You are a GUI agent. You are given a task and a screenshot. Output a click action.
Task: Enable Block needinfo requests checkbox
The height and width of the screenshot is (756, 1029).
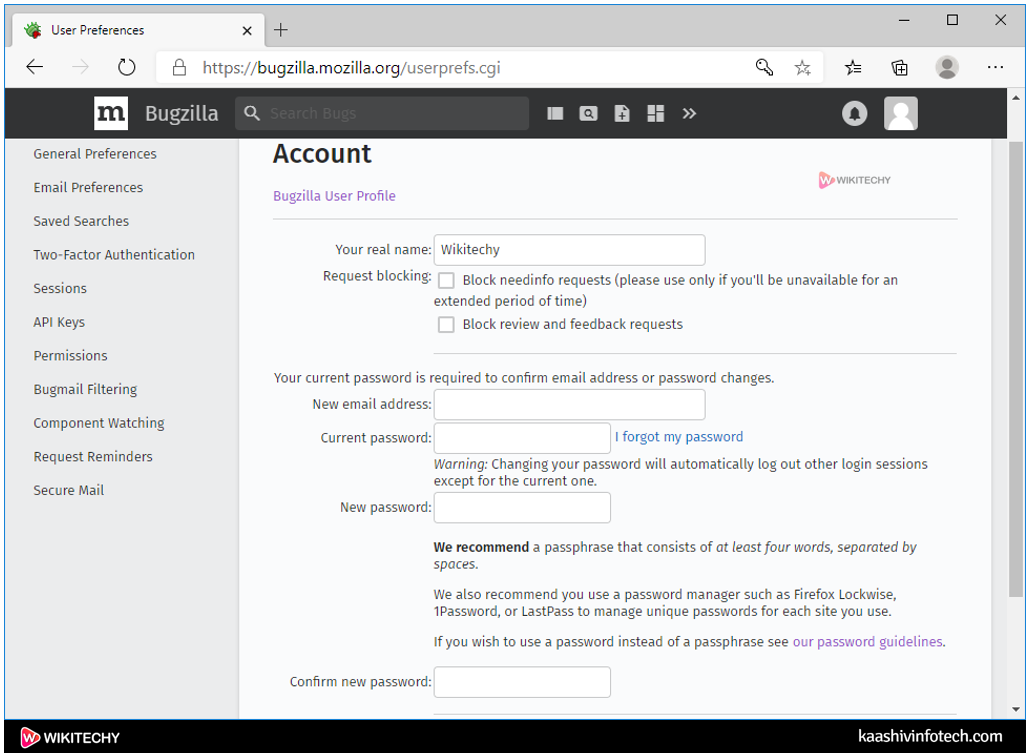(446, 281)
